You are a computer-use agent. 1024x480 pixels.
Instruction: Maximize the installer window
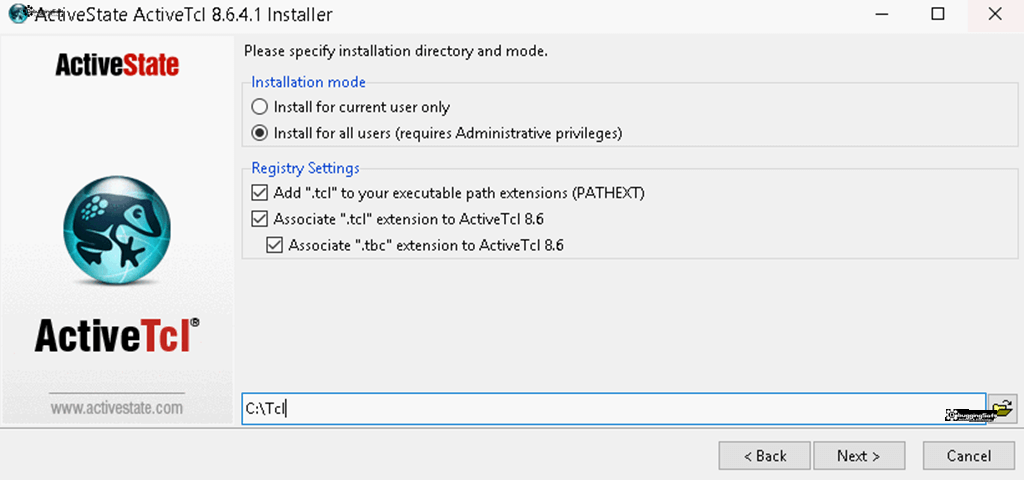(938, 14)
